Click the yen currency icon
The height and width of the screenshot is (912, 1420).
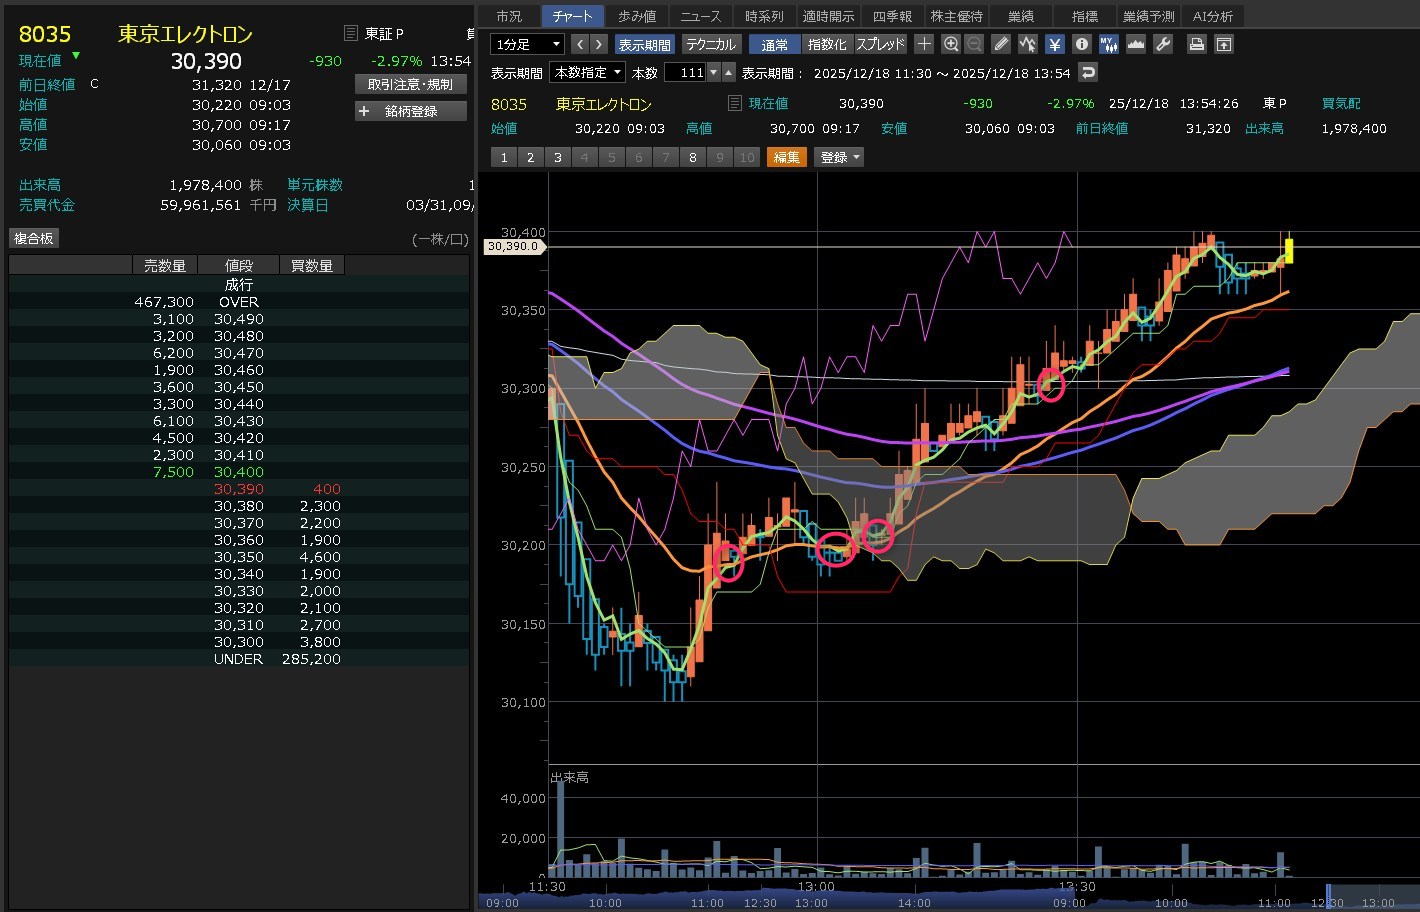tap(1054, 44)
